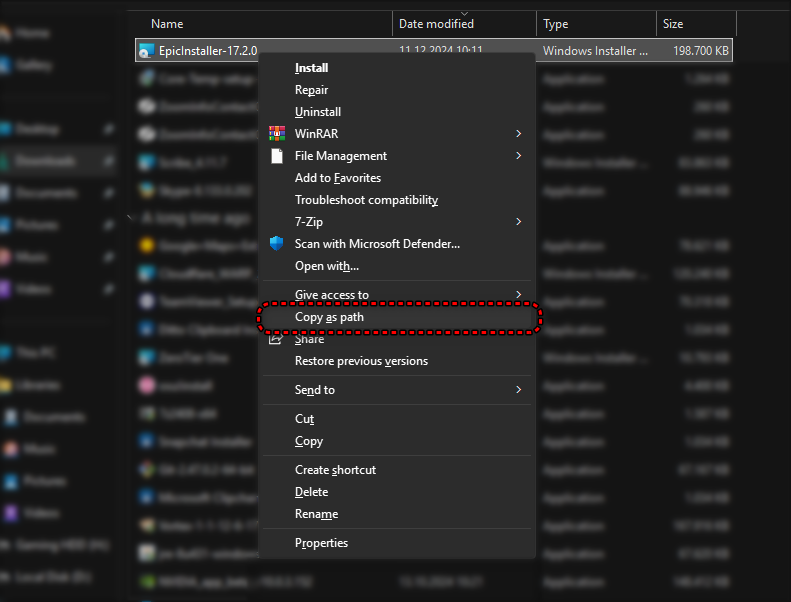
Task: Click the File Management page icon
Action: click(277, 156)
